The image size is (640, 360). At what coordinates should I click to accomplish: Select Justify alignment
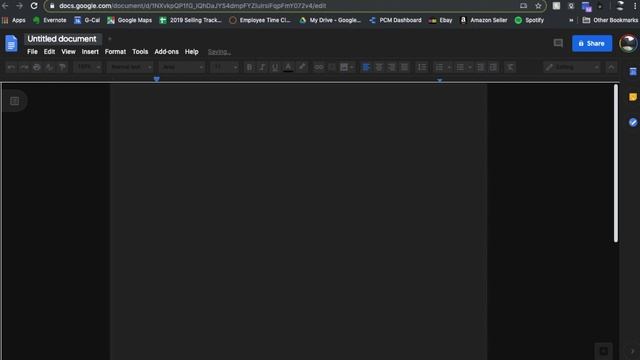pos(404,67)
